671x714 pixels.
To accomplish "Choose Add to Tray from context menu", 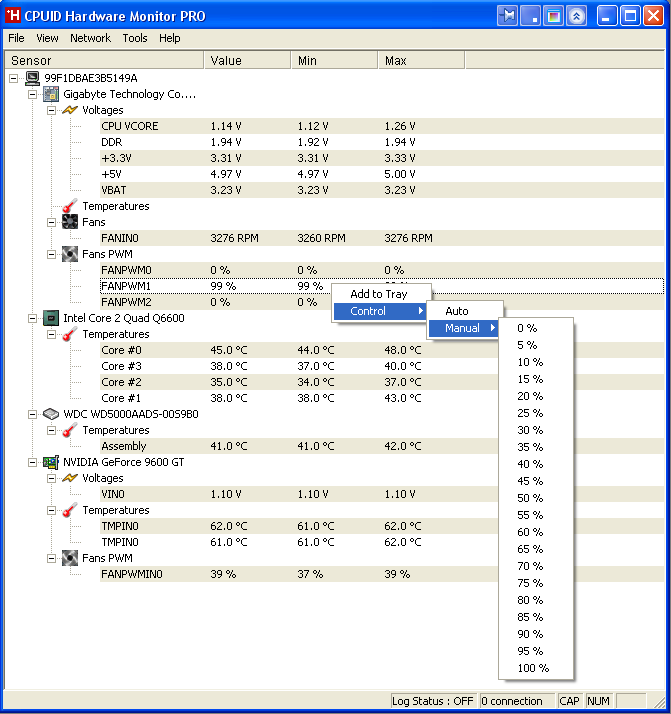I will pos(381,294).
